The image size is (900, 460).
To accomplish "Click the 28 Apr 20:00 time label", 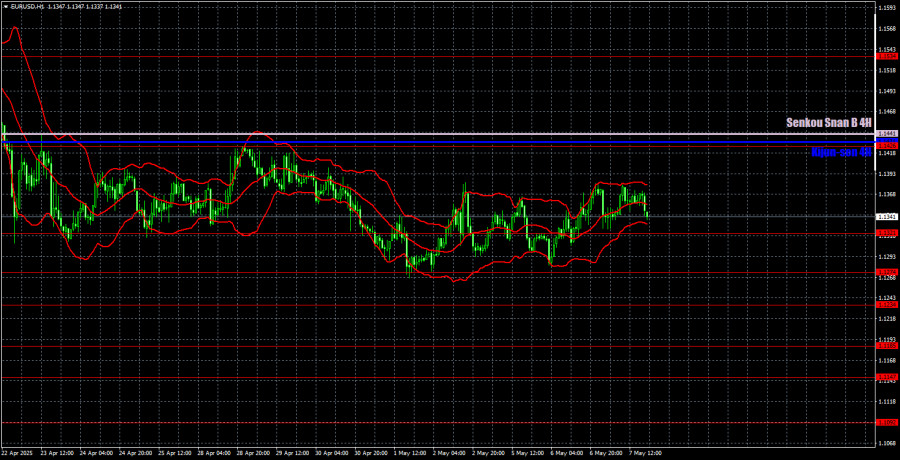I will 251,453.
